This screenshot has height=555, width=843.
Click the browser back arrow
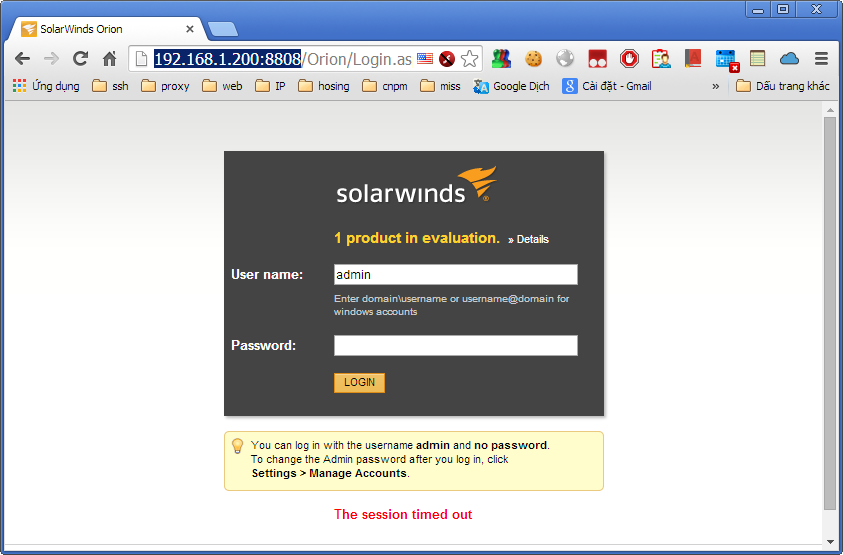[x=22, y=59]
